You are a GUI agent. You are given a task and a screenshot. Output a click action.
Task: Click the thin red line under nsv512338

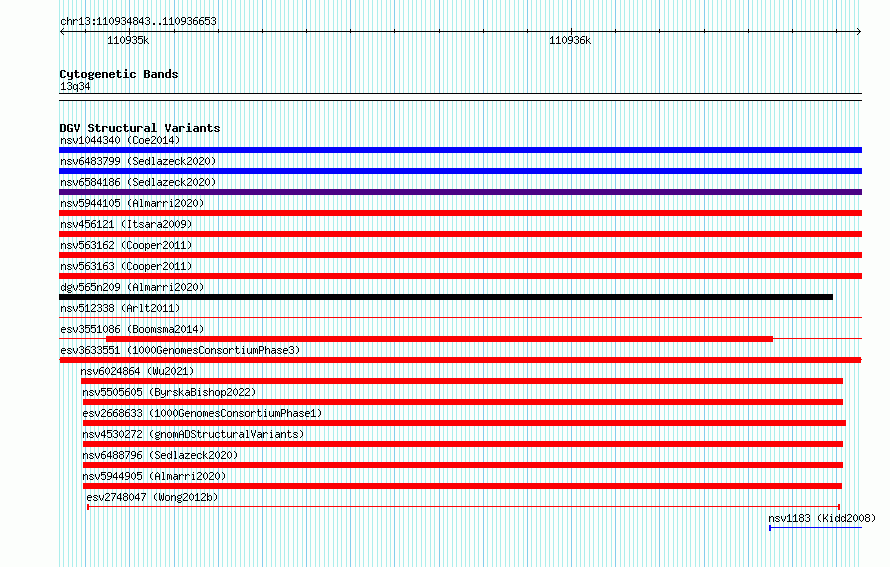point(460,318)
